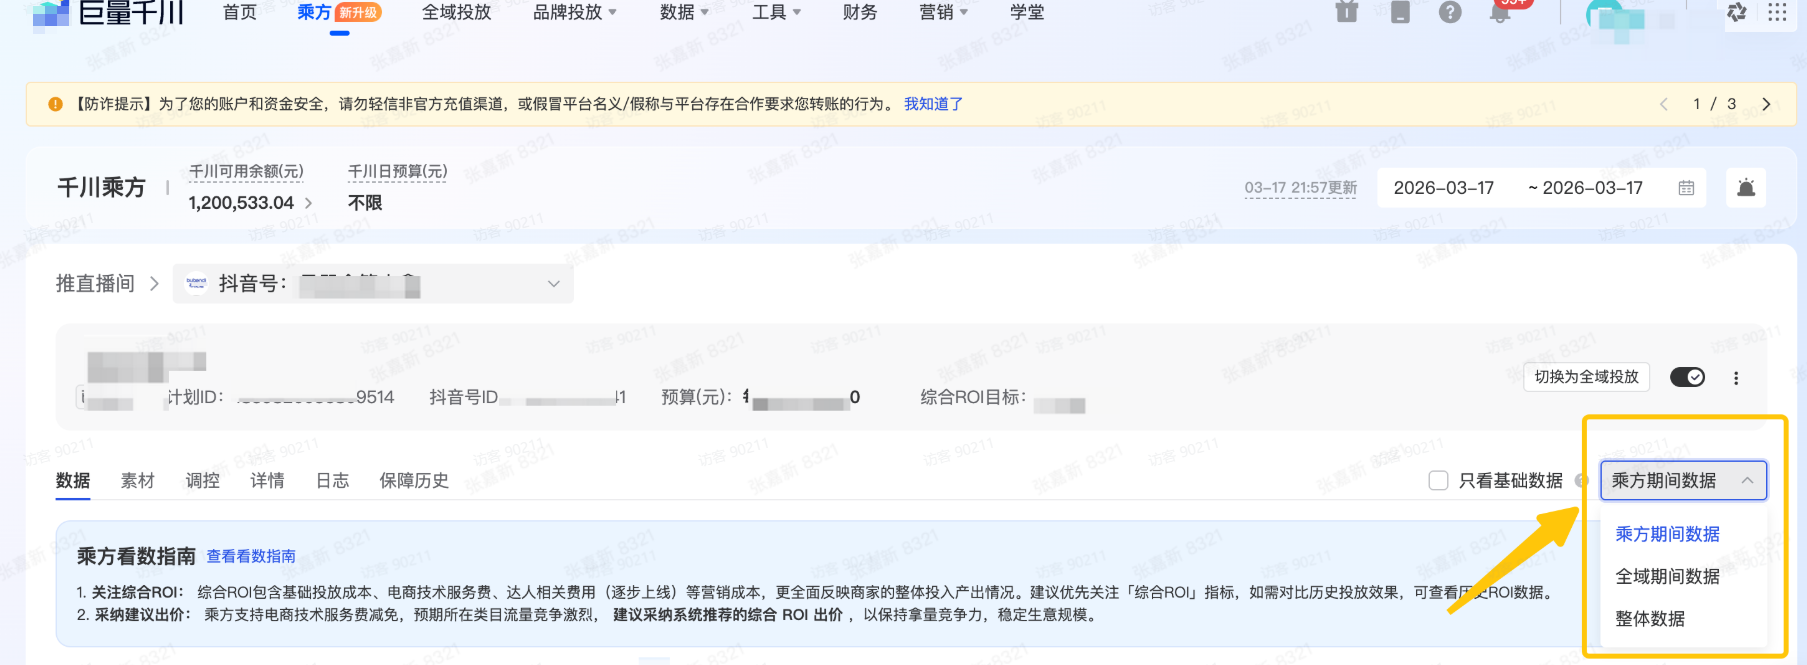Click 千川可用余额(元) label
This screenshot has height=665, width=1807.
click(x=246, y=172)
